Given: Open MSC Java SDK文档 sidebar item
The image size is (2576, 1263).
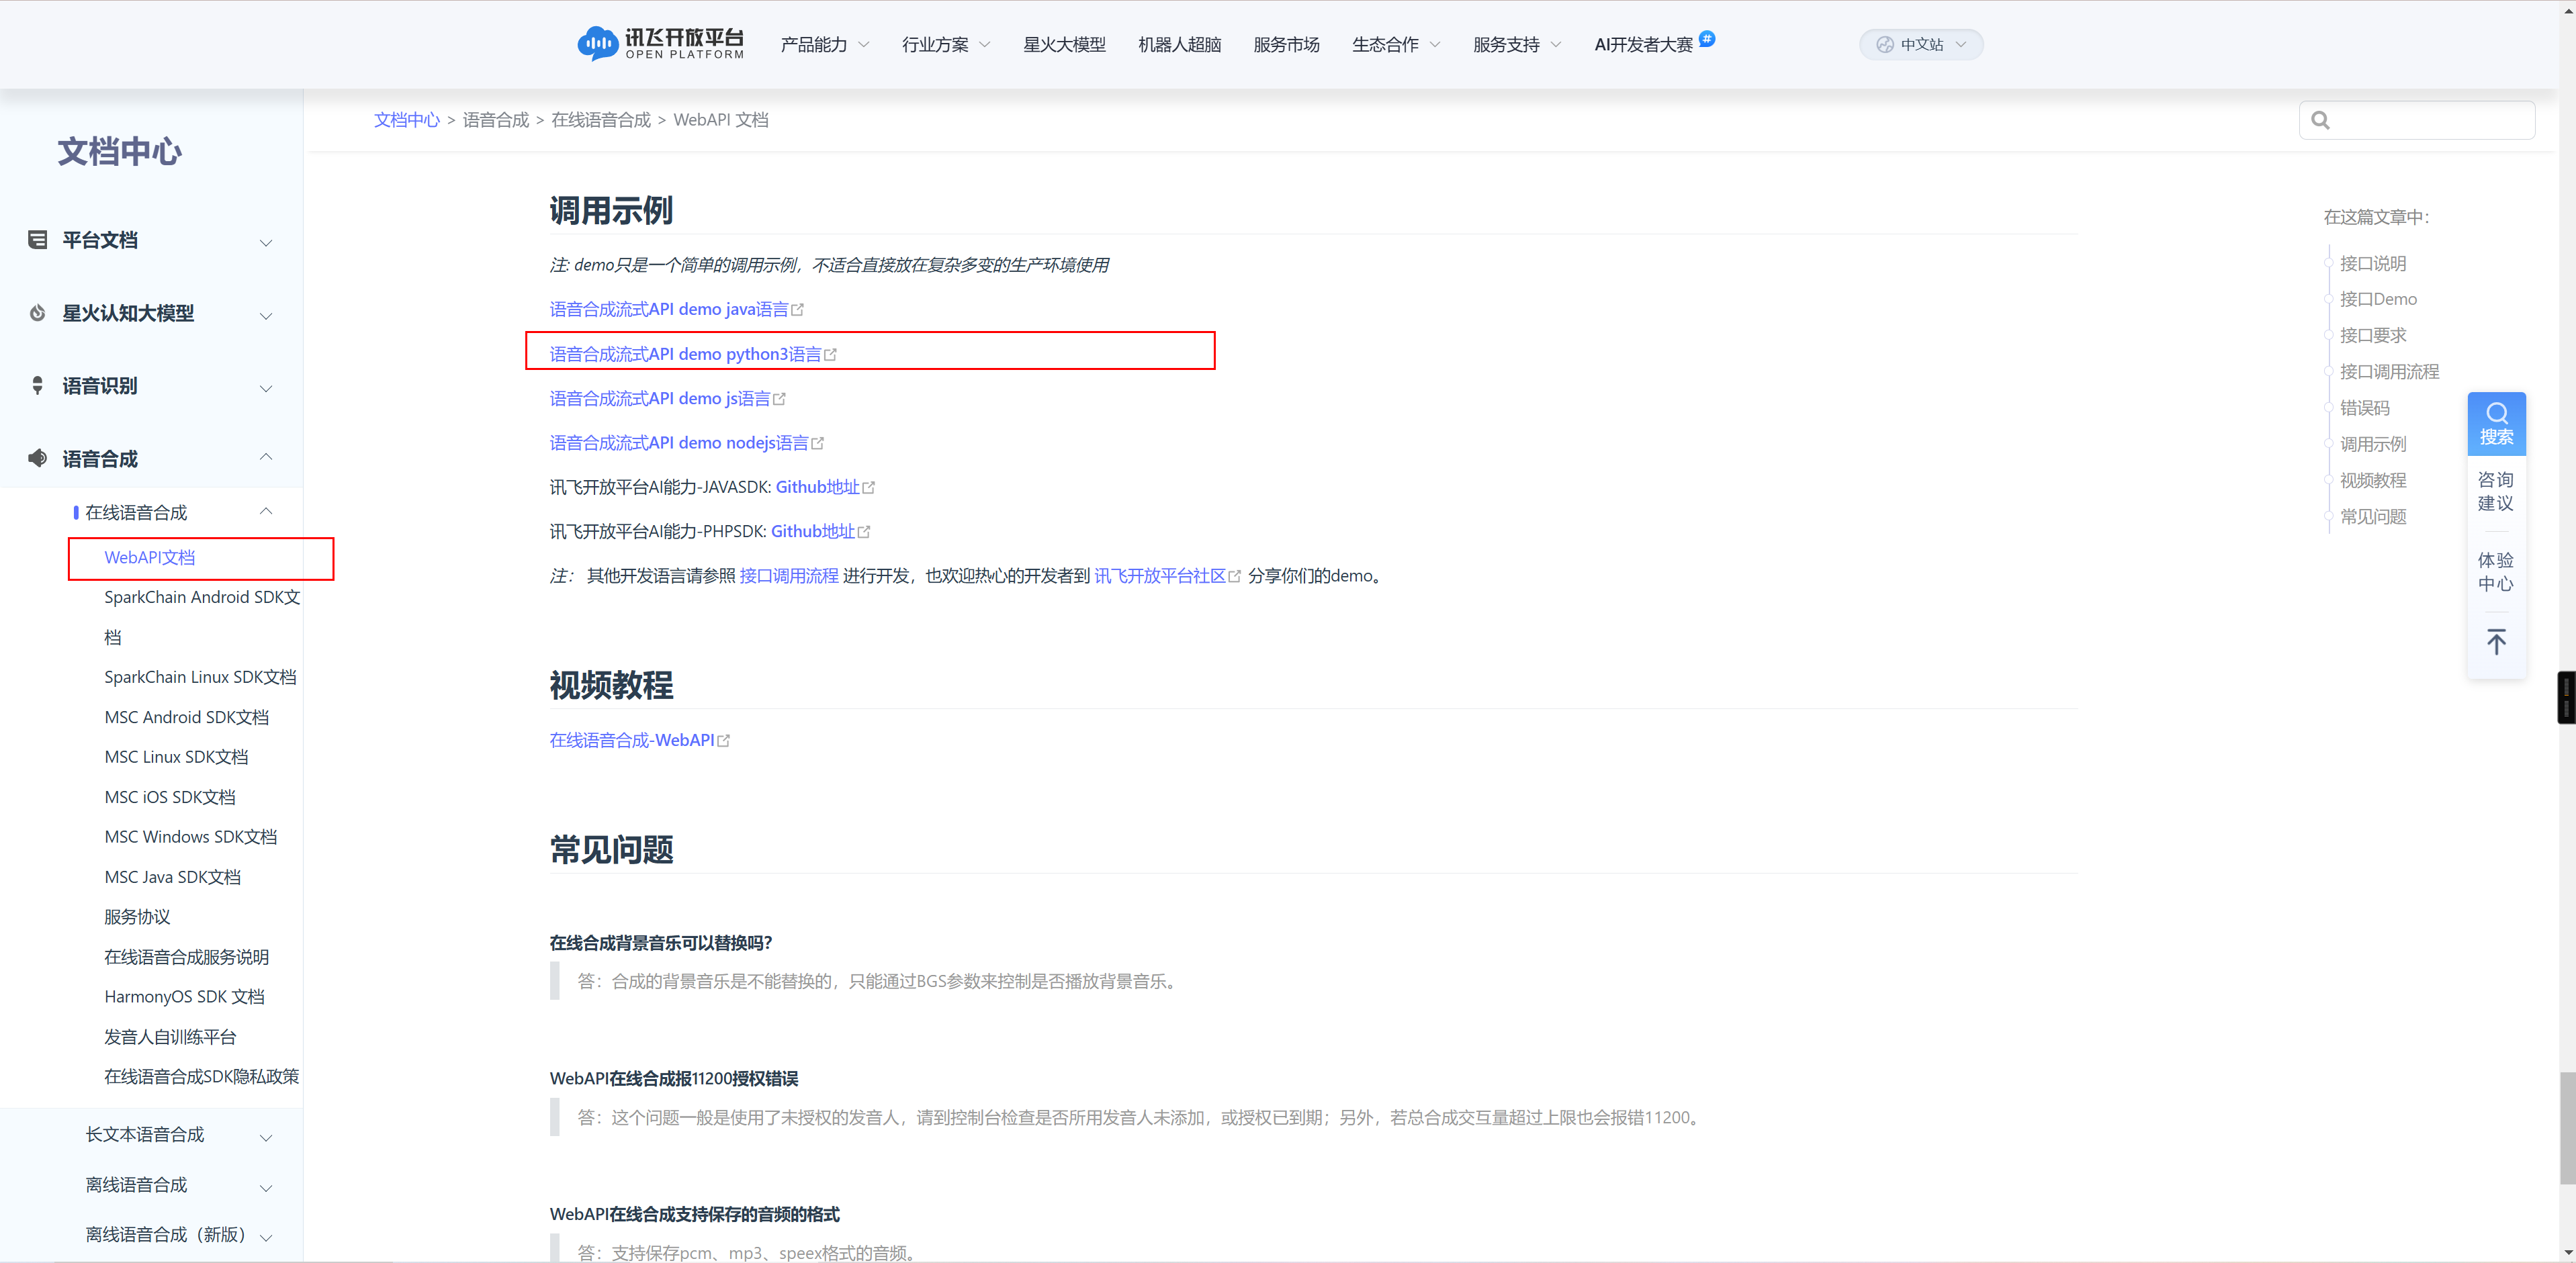Looking at the screenshot, I should point(173,877).
